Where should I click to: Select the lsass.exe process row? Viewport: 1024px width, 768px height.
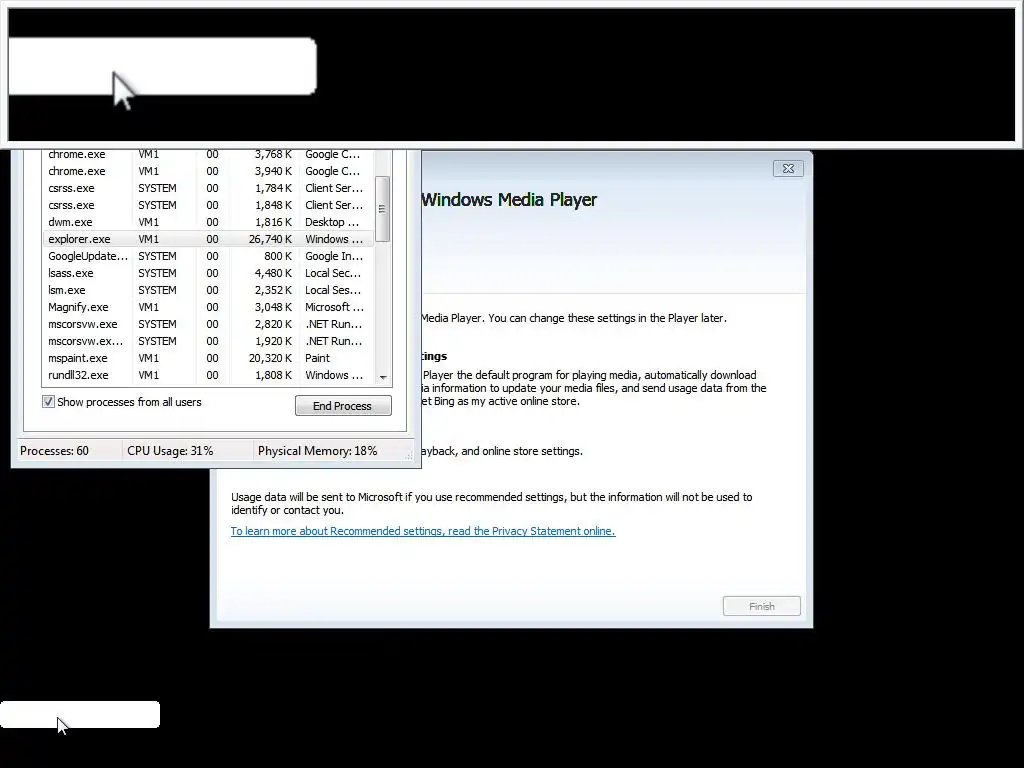pyautogui.click(x=209, y=273)
